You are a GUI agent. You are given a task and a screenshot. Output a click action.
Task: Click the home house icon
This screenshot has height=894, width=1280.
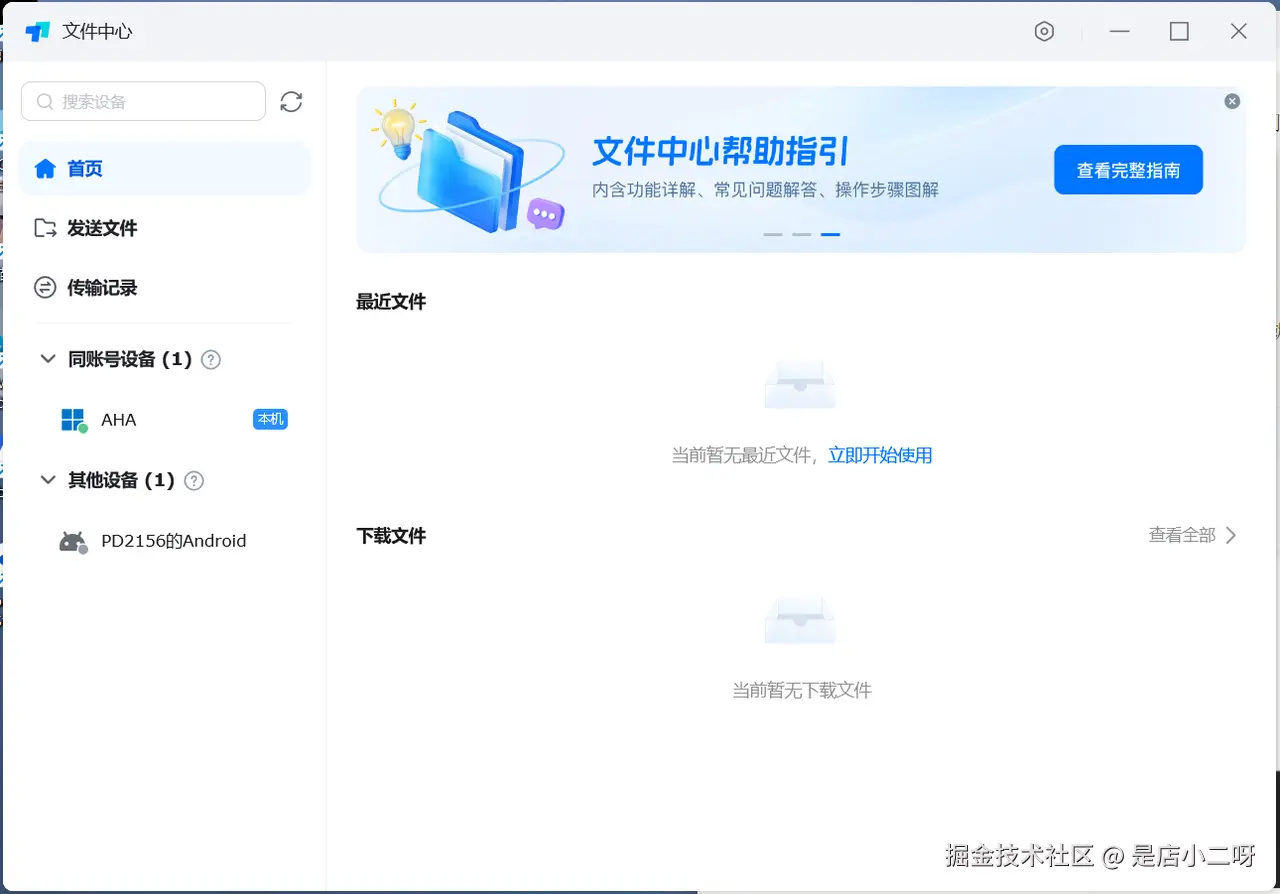[x=45, y=168]
